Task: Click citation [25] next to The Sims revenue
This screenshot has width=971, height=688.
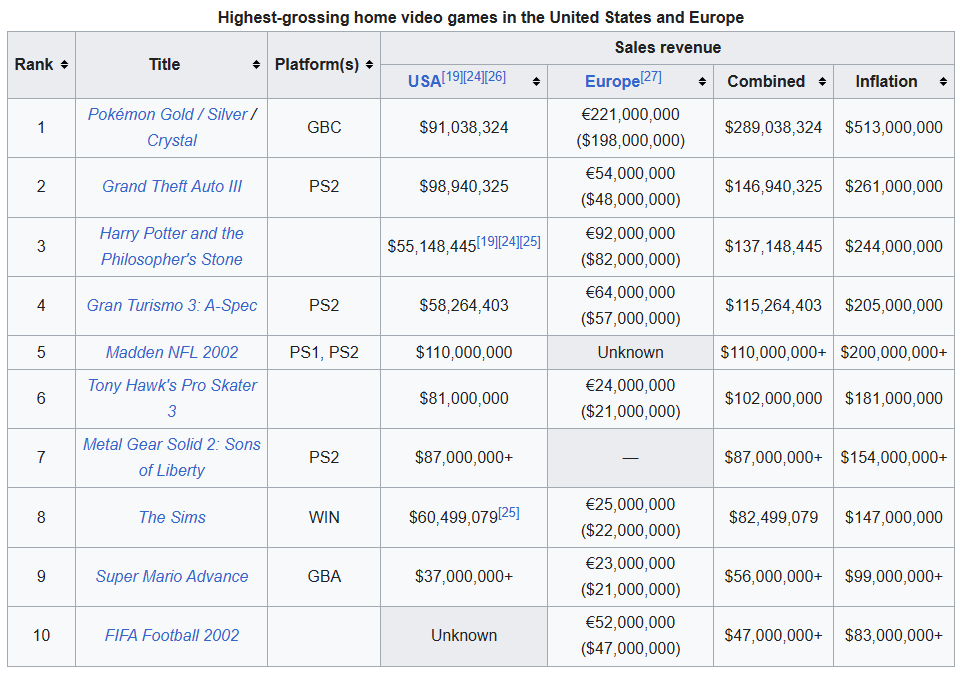Action: click(508, 513)
